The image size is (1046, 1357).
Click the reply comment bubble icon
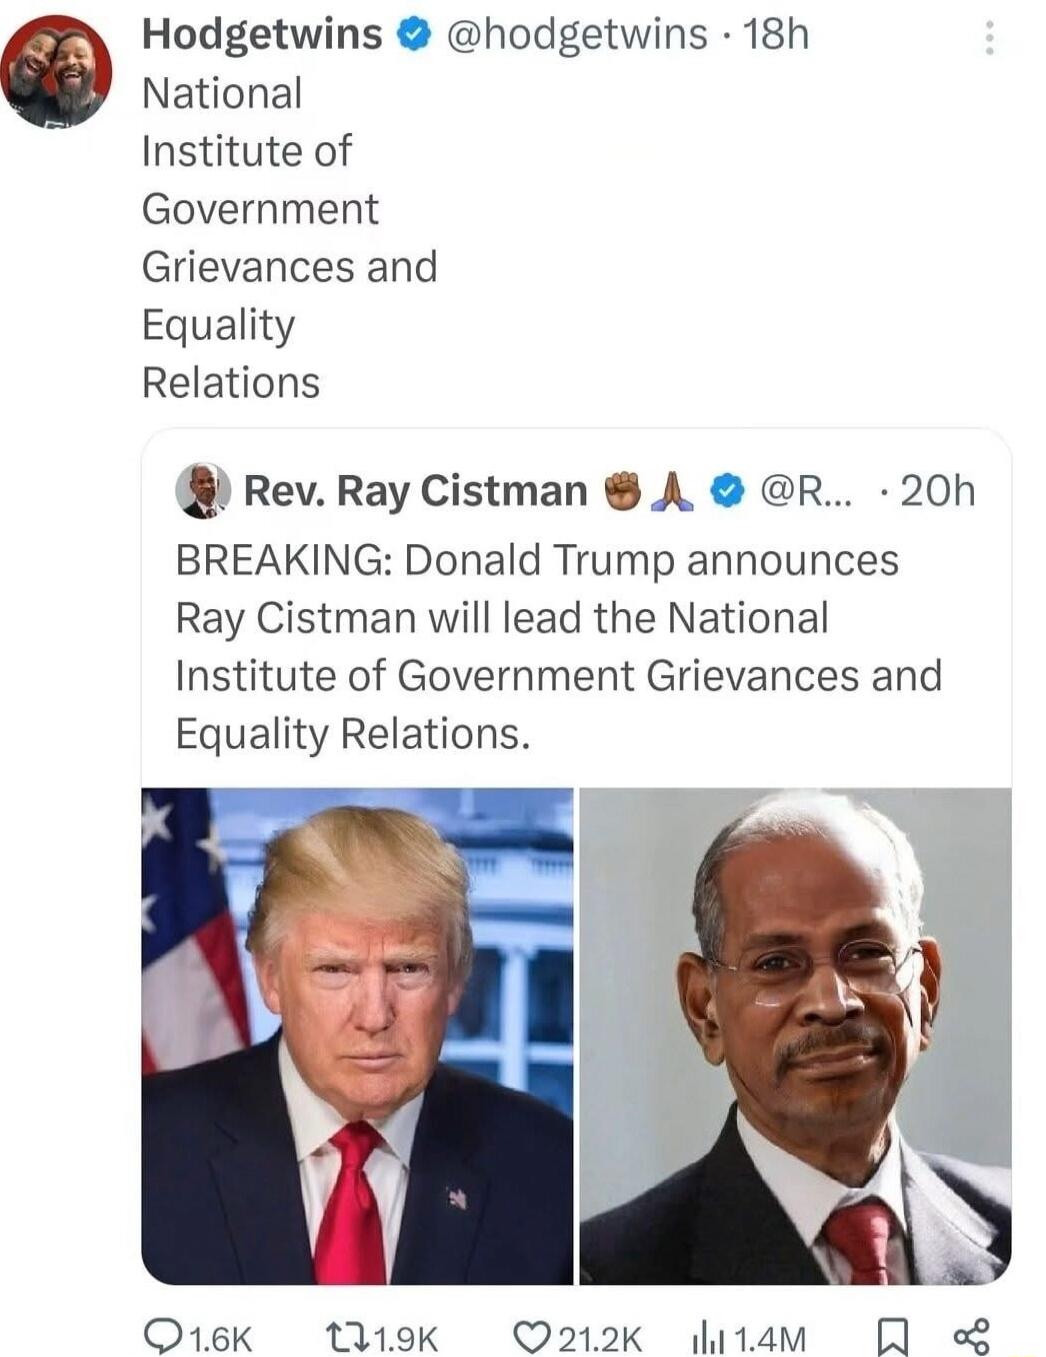pos(161,1336)
